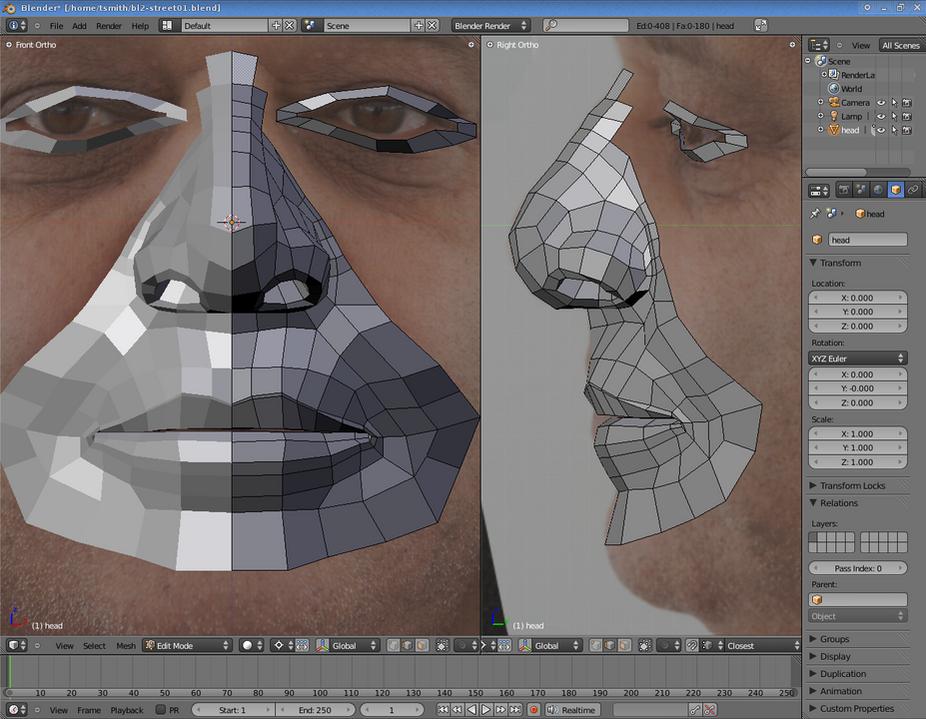
Task: Enable the PR checkbox in timeline
Action: 161,710
